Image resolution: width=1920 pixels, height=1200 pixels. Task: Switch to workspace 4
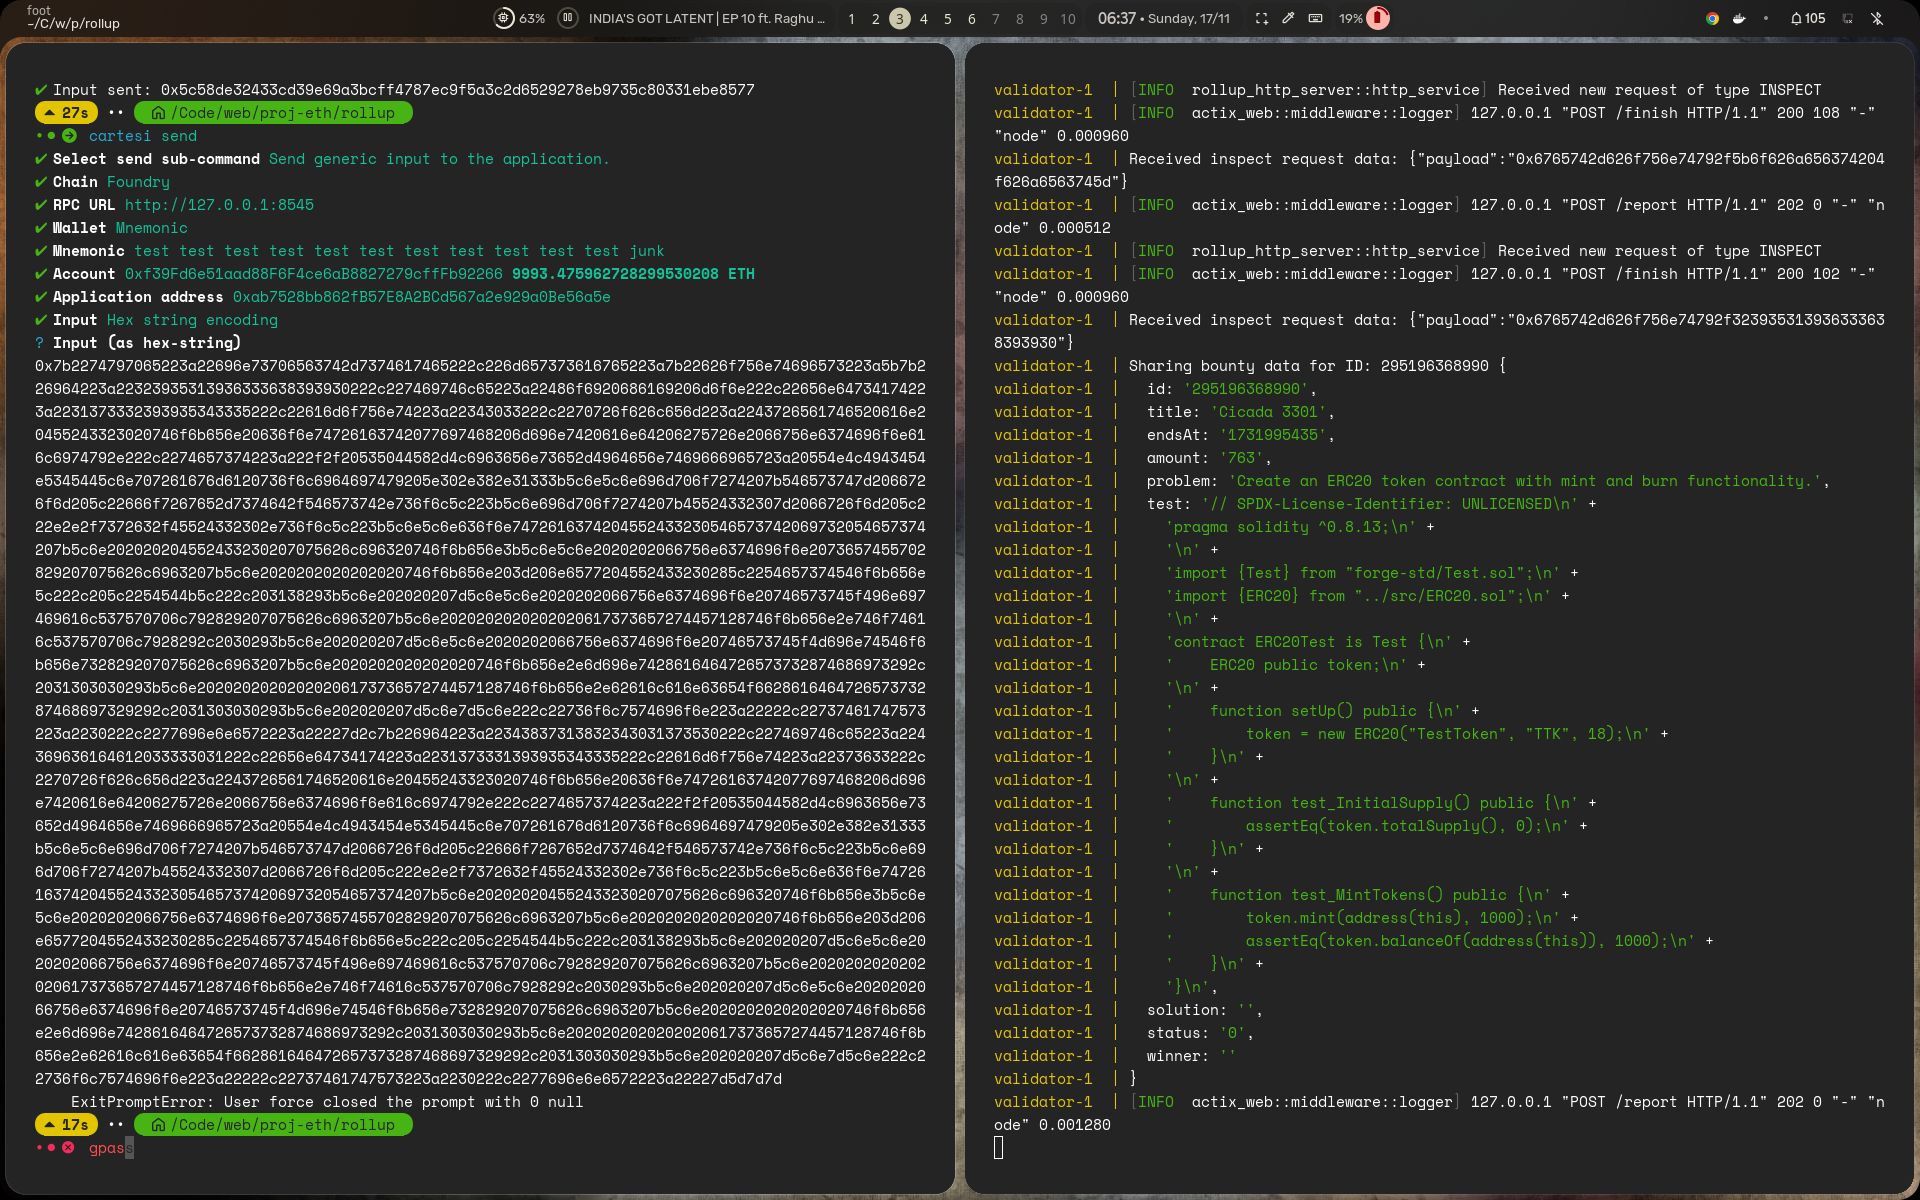point(923,18)
